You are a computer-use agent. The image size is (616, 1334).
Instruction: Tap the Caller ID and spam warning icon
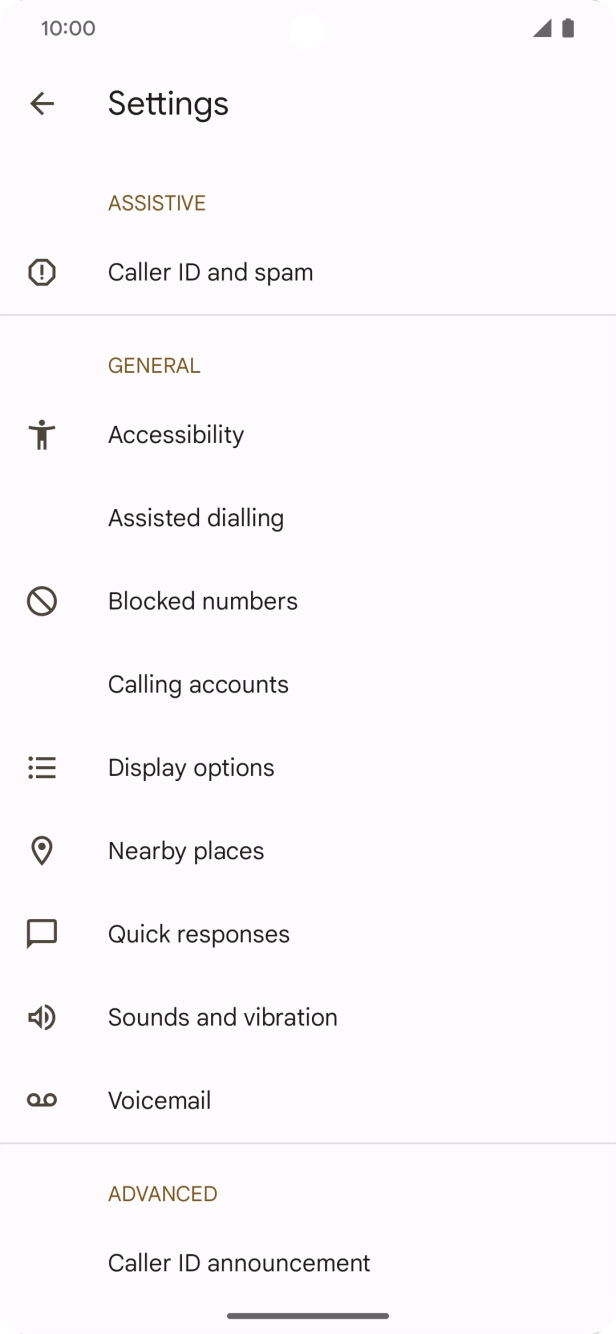[42, 272]
